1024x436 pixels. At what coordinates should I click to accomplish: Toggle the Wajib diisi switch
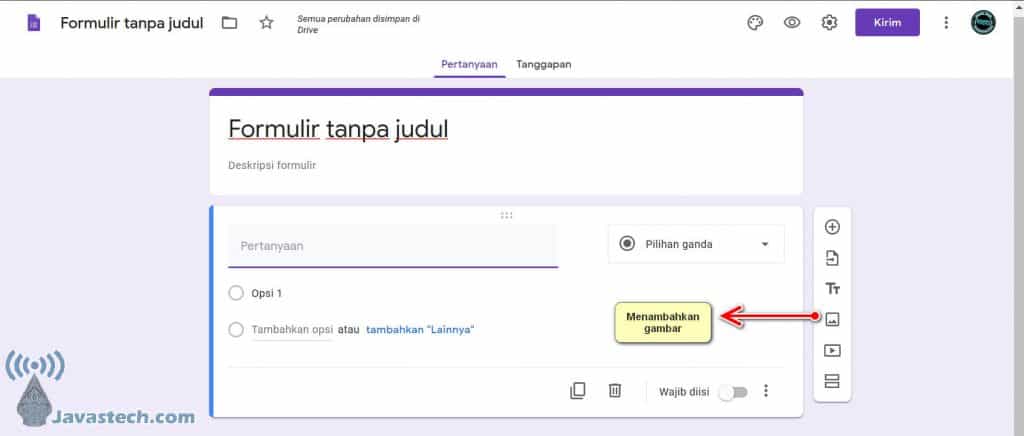(733, 392)
